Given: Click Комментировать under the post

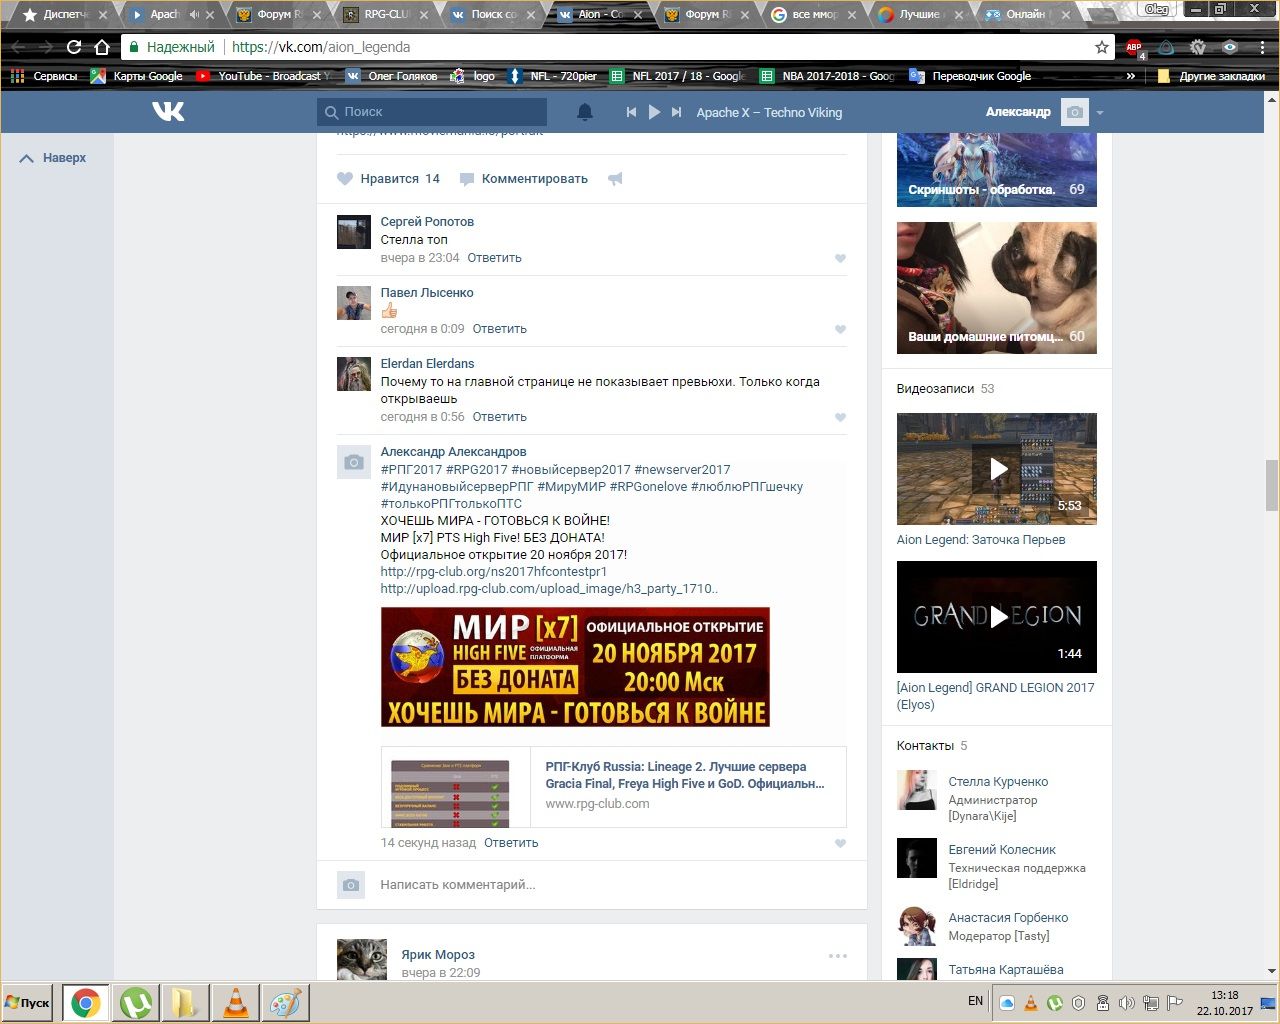Looking at the screenshot, I should coord(524,179).
